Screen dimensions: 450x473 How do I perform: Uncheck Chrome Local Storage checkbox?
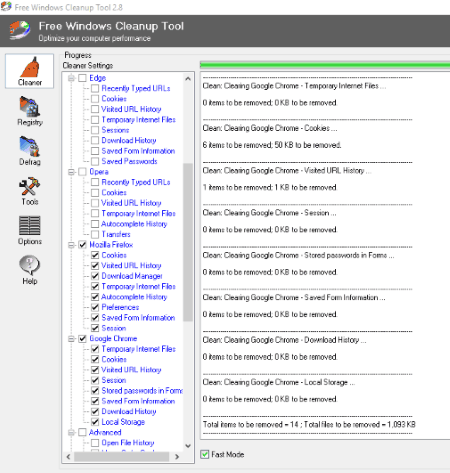pos(95,422)
